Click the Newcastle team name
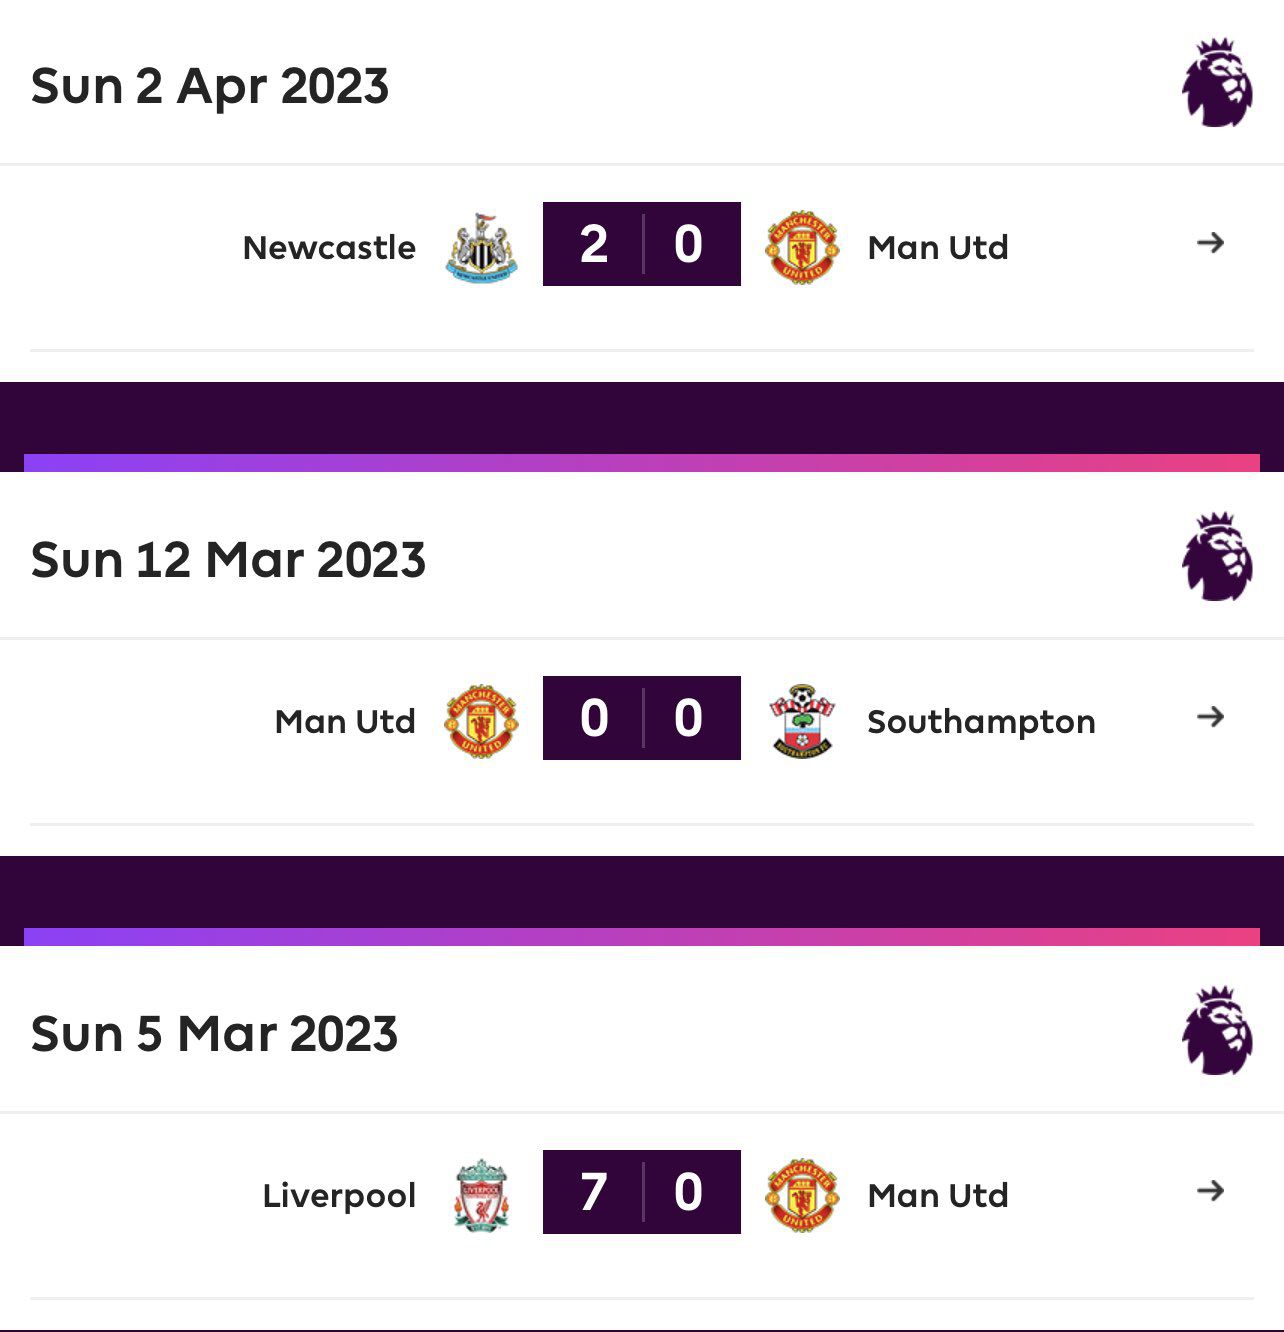 329,247
